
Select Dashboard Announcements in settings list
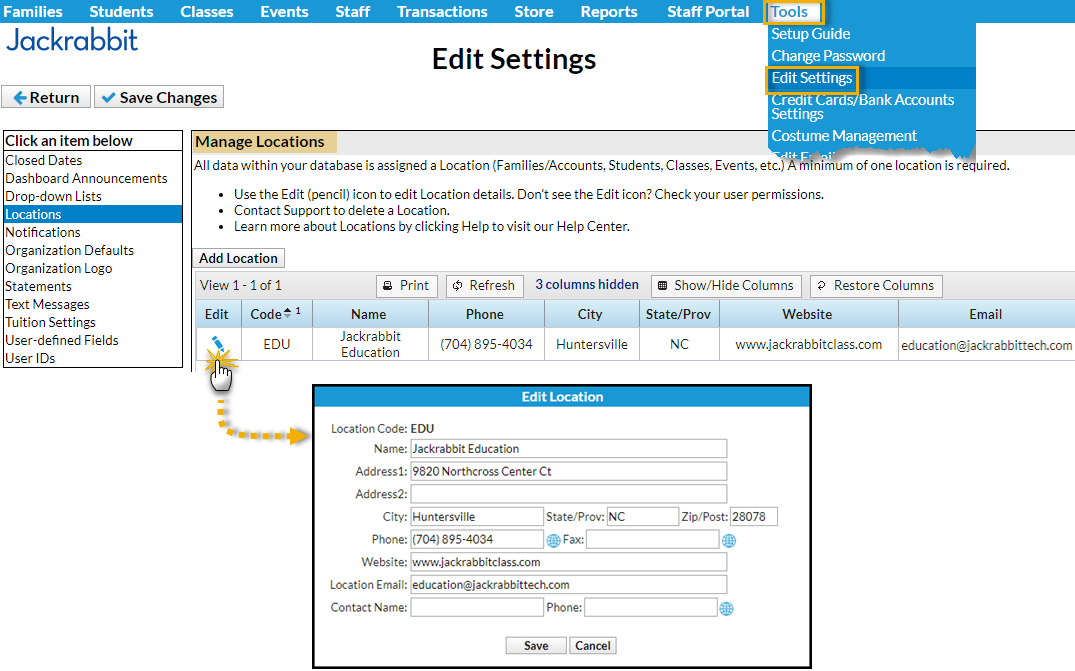click(x=93, y=178)
